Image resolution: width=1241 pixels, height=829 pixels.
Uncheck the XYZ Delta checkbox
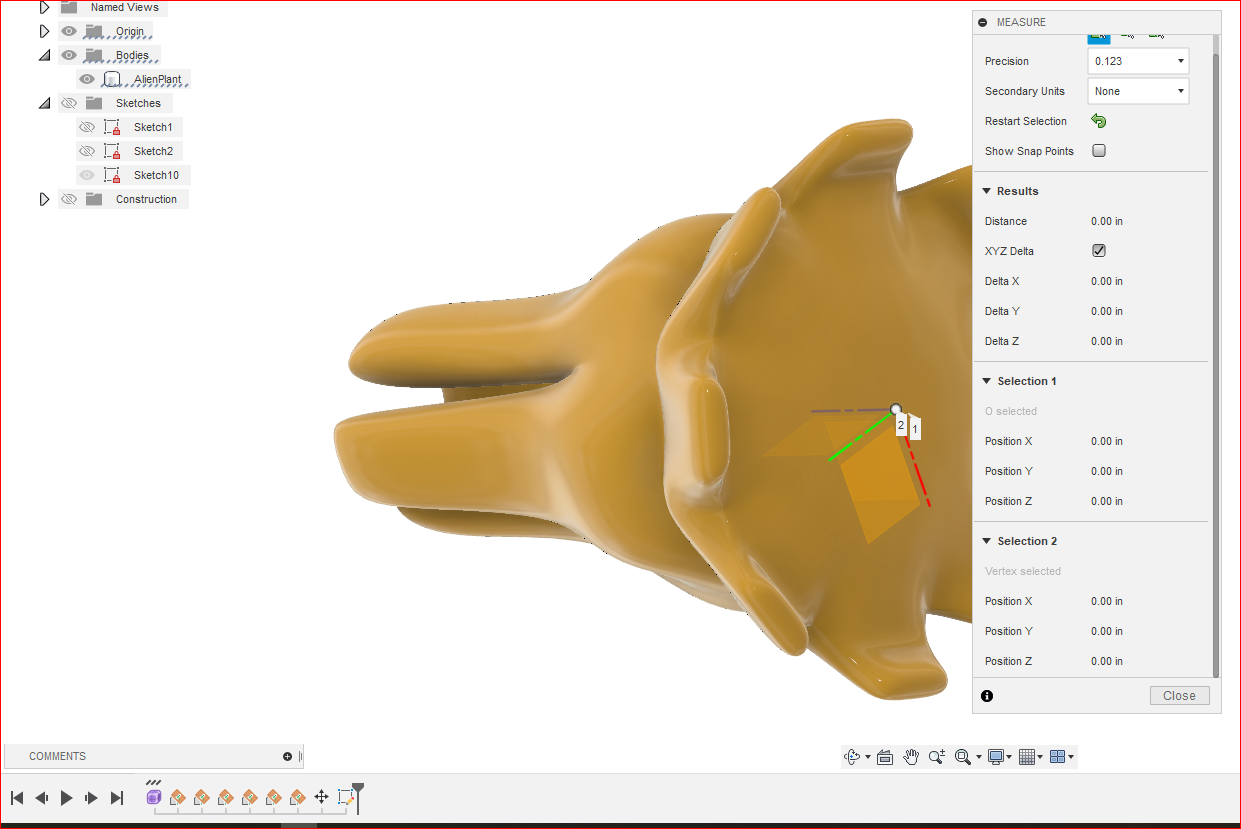click(1098, 251)
